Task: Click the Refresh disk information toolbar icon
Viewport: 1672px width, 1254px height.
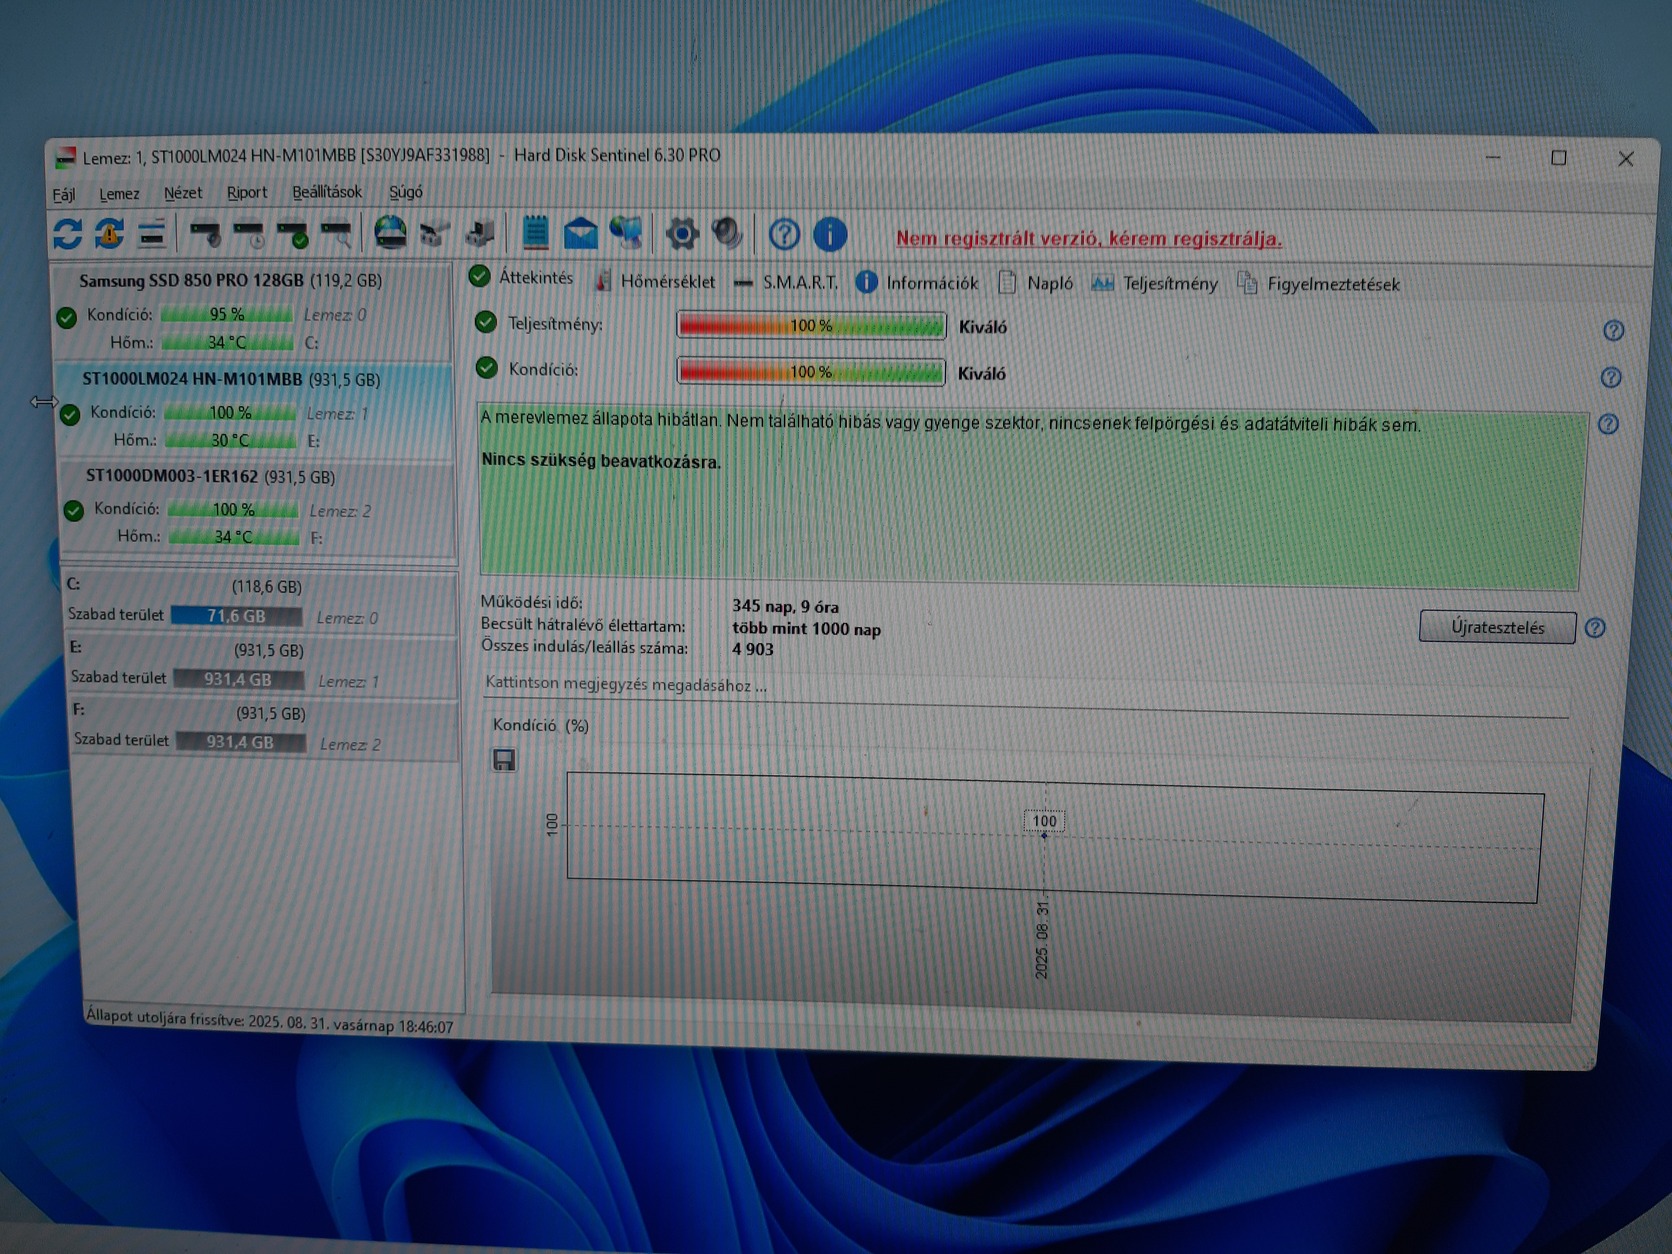Action: point(67,233)
